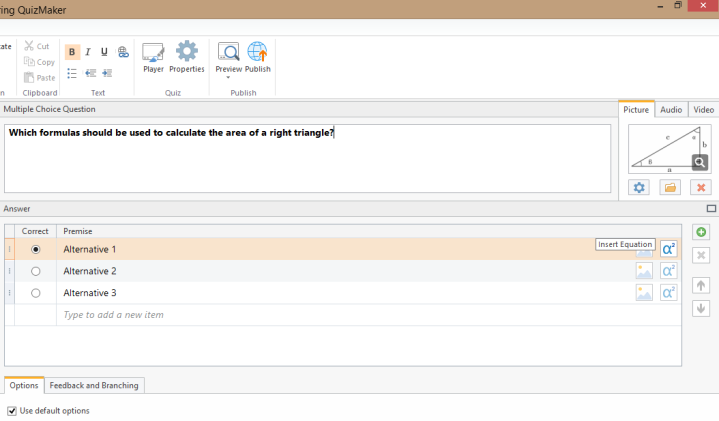Delete the selected answer with gray X
This screenshot has height=421, width=719.
701,255
